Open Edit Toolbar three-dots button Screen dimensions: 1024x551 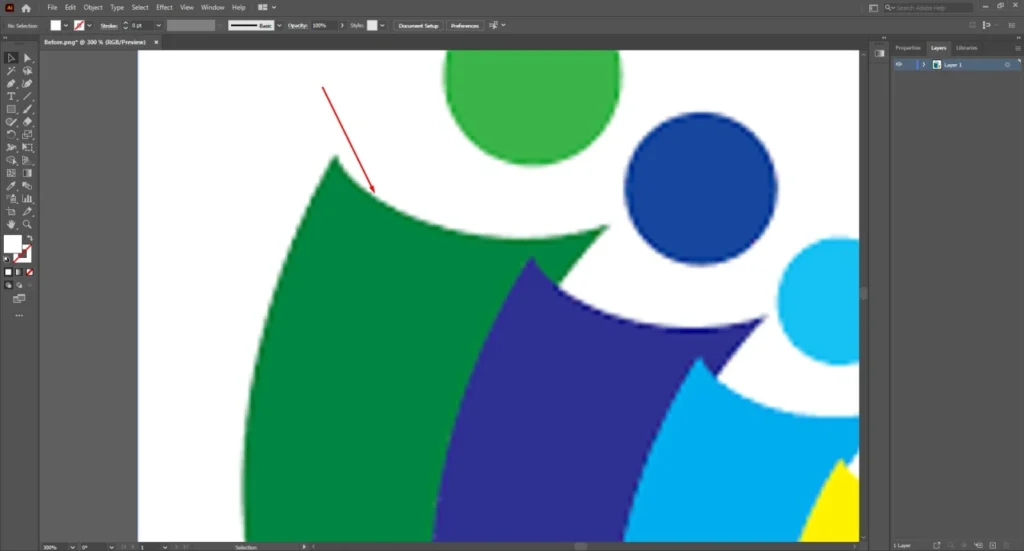19,315
